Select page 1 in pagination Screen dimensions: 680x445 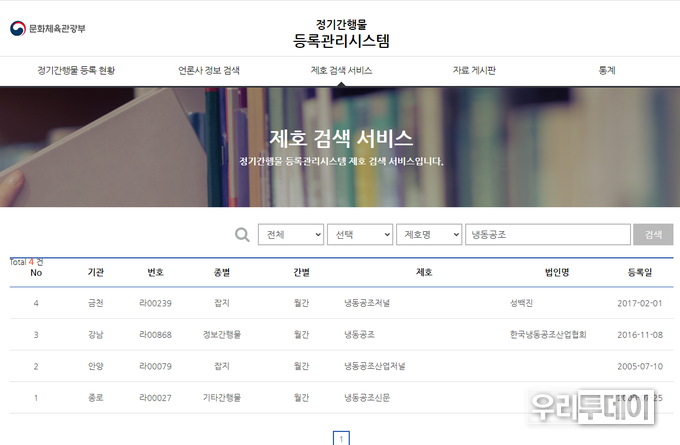tap(340, 438)
